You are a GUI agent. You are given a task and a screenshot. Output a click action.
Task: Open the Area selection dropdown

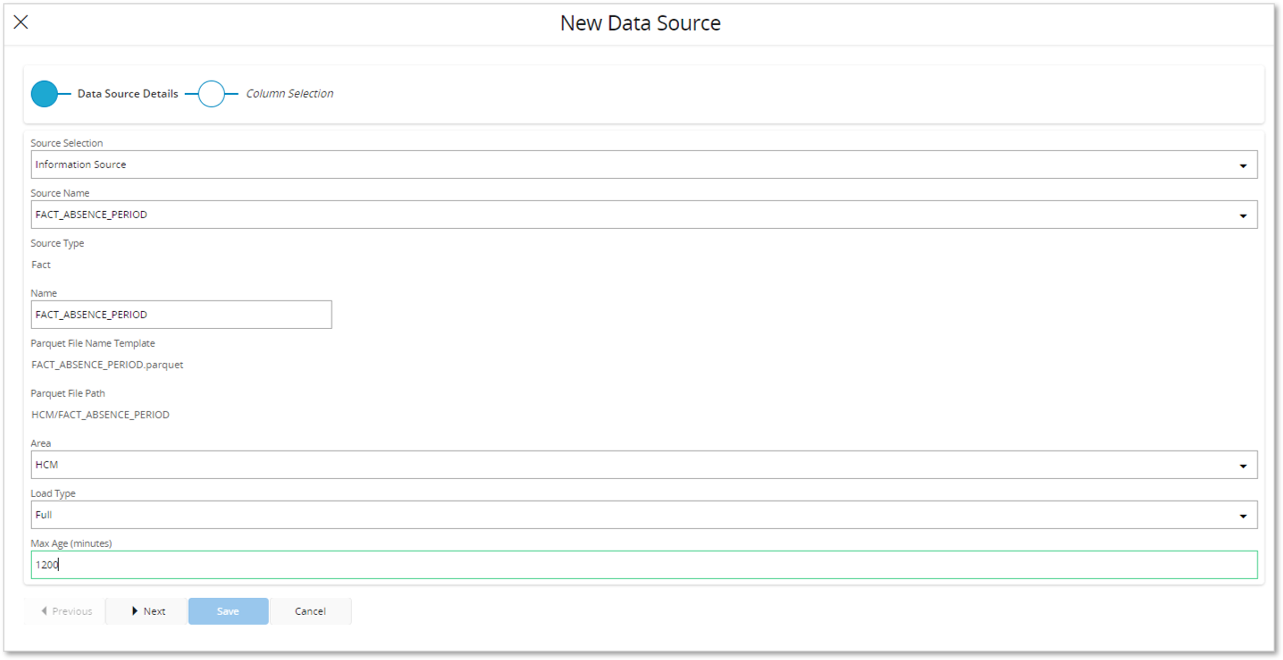640,464
